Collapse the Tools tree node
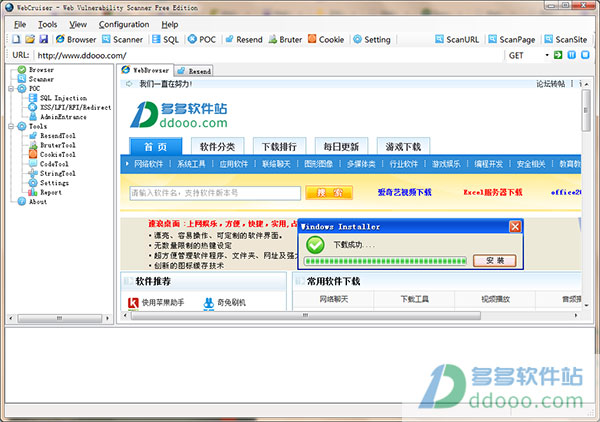 (x=11, y=126)
